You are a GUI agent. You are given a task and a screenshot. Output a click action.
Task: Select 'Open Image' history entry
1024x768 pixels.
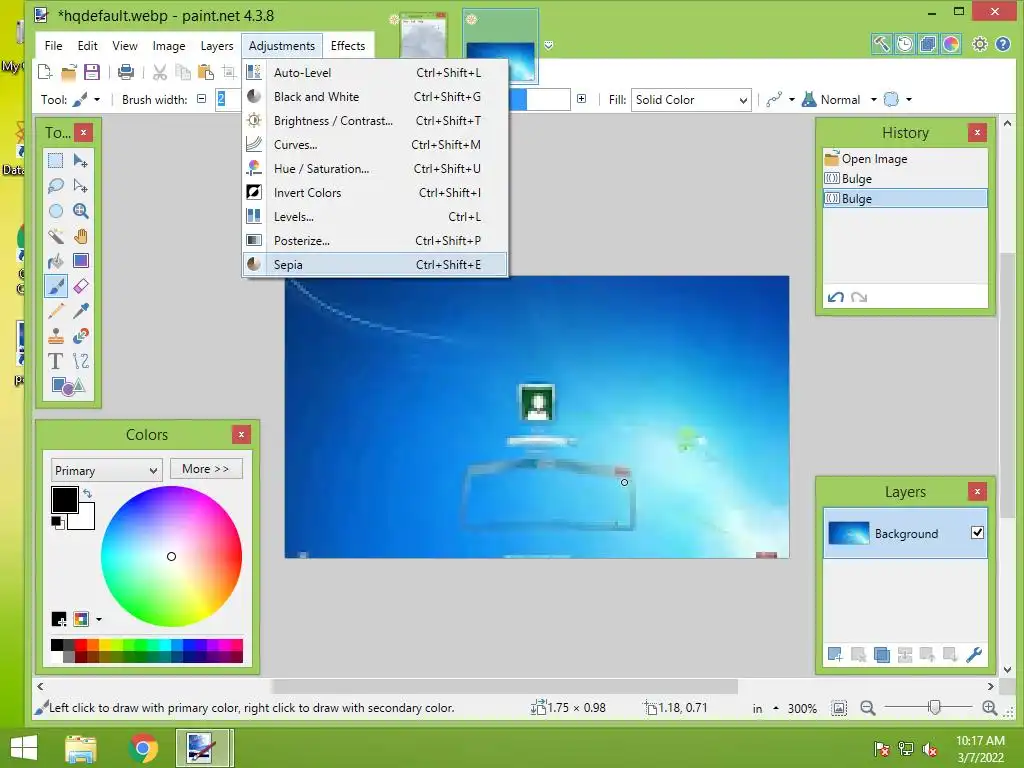pos(905,159)
